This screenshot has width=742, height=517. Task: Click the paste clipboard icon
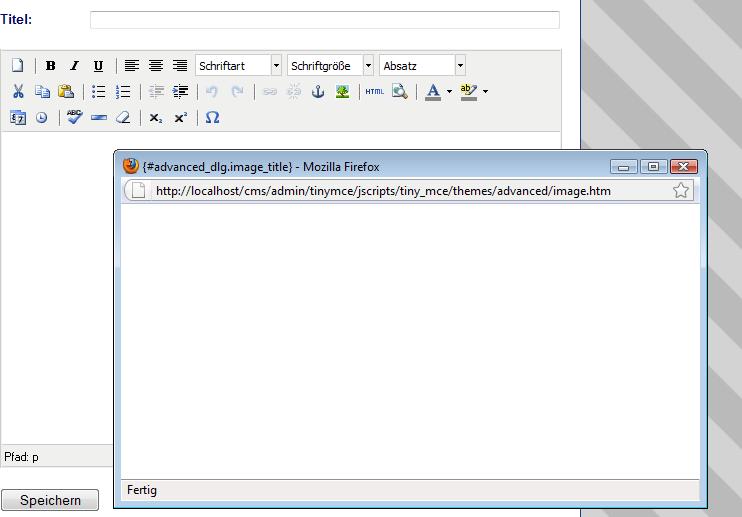coord(66,92)
